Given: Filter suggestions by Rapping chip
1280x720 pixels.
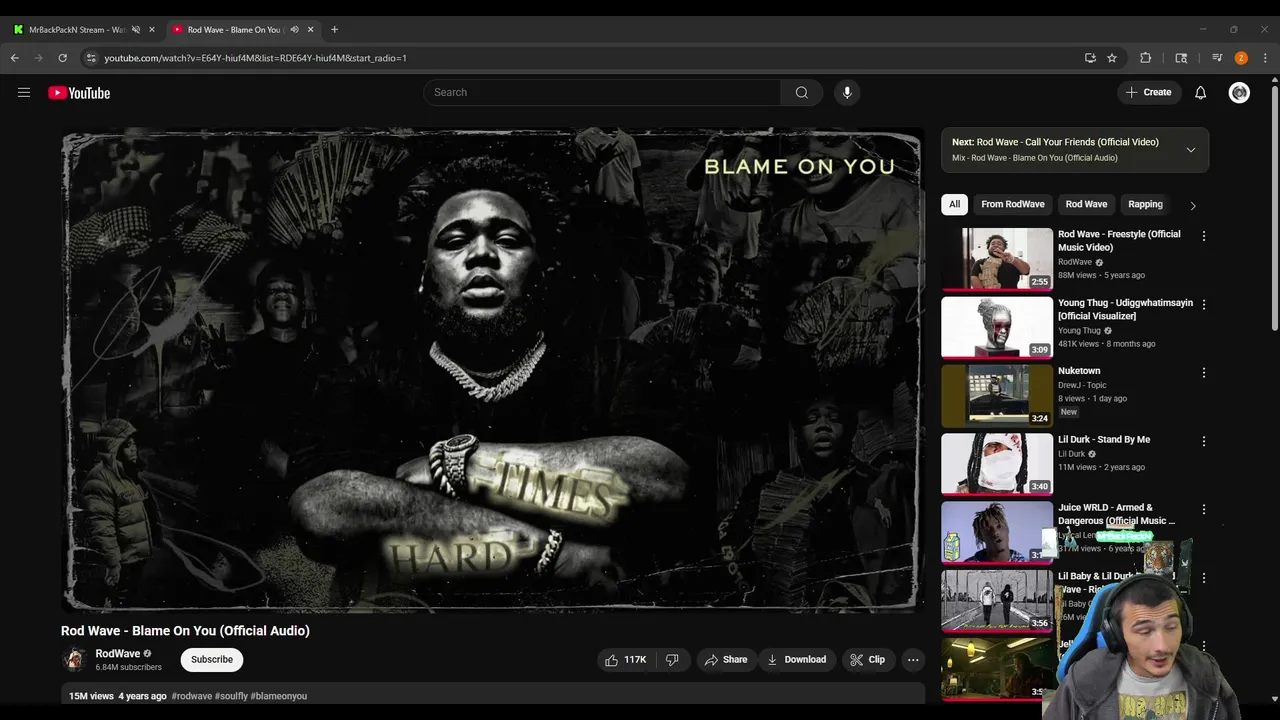Looking at the screenshot, I should tap(1145, 204).
